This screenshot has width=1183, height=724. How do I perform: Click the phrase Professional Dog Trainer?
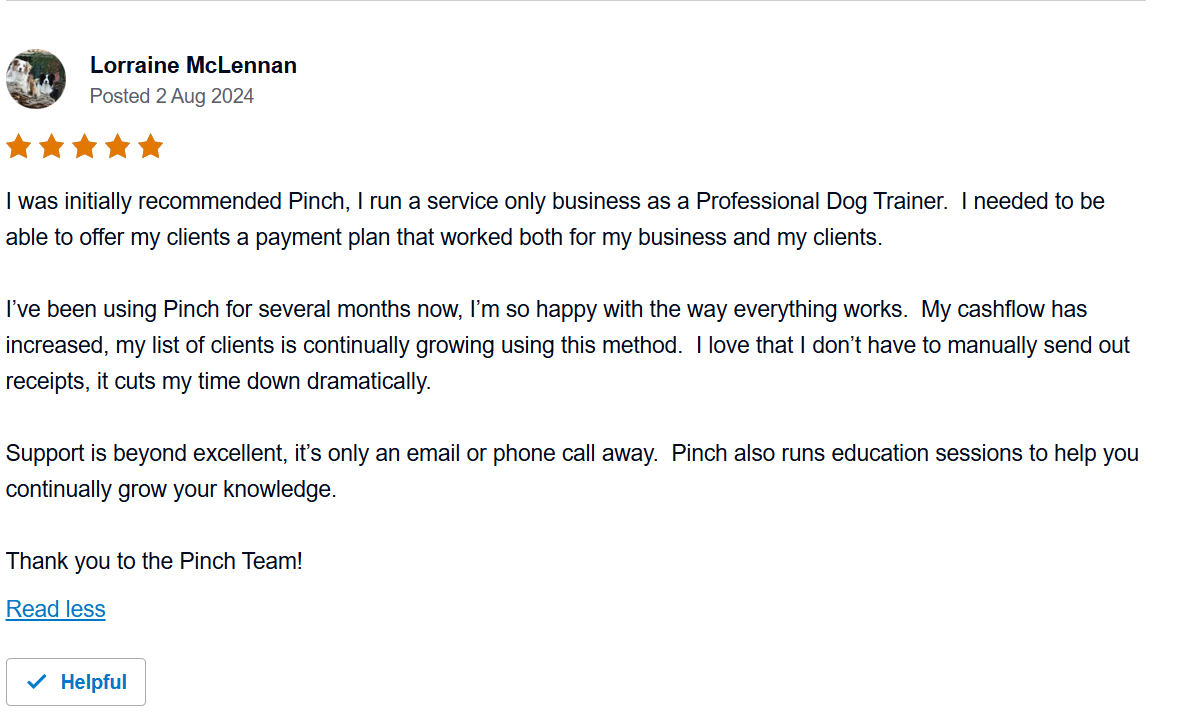[x=820, y=201]
